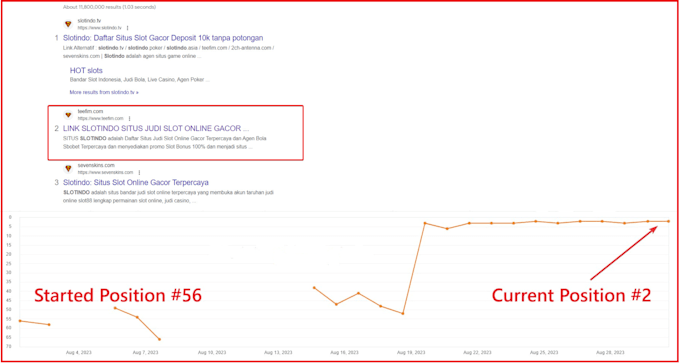Screen dimensions: 680x364
Task: Select the lowest chart data point near 66
Action: click(160, 339)
